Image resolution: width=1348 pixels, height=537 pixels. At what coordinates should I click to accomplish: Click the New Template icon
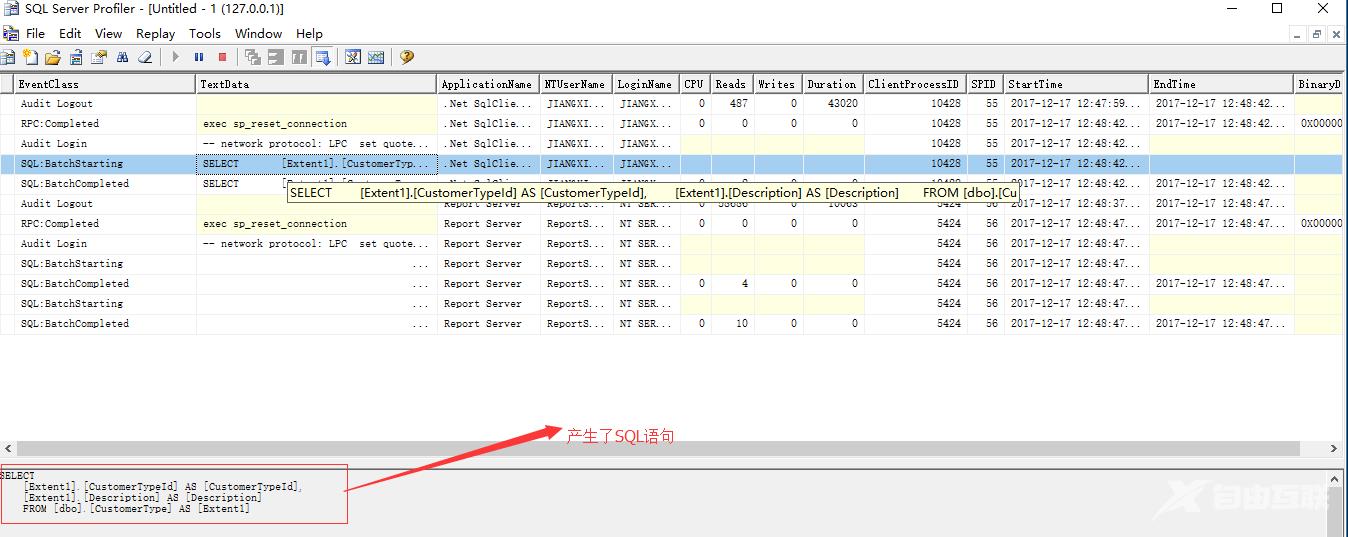31,58
